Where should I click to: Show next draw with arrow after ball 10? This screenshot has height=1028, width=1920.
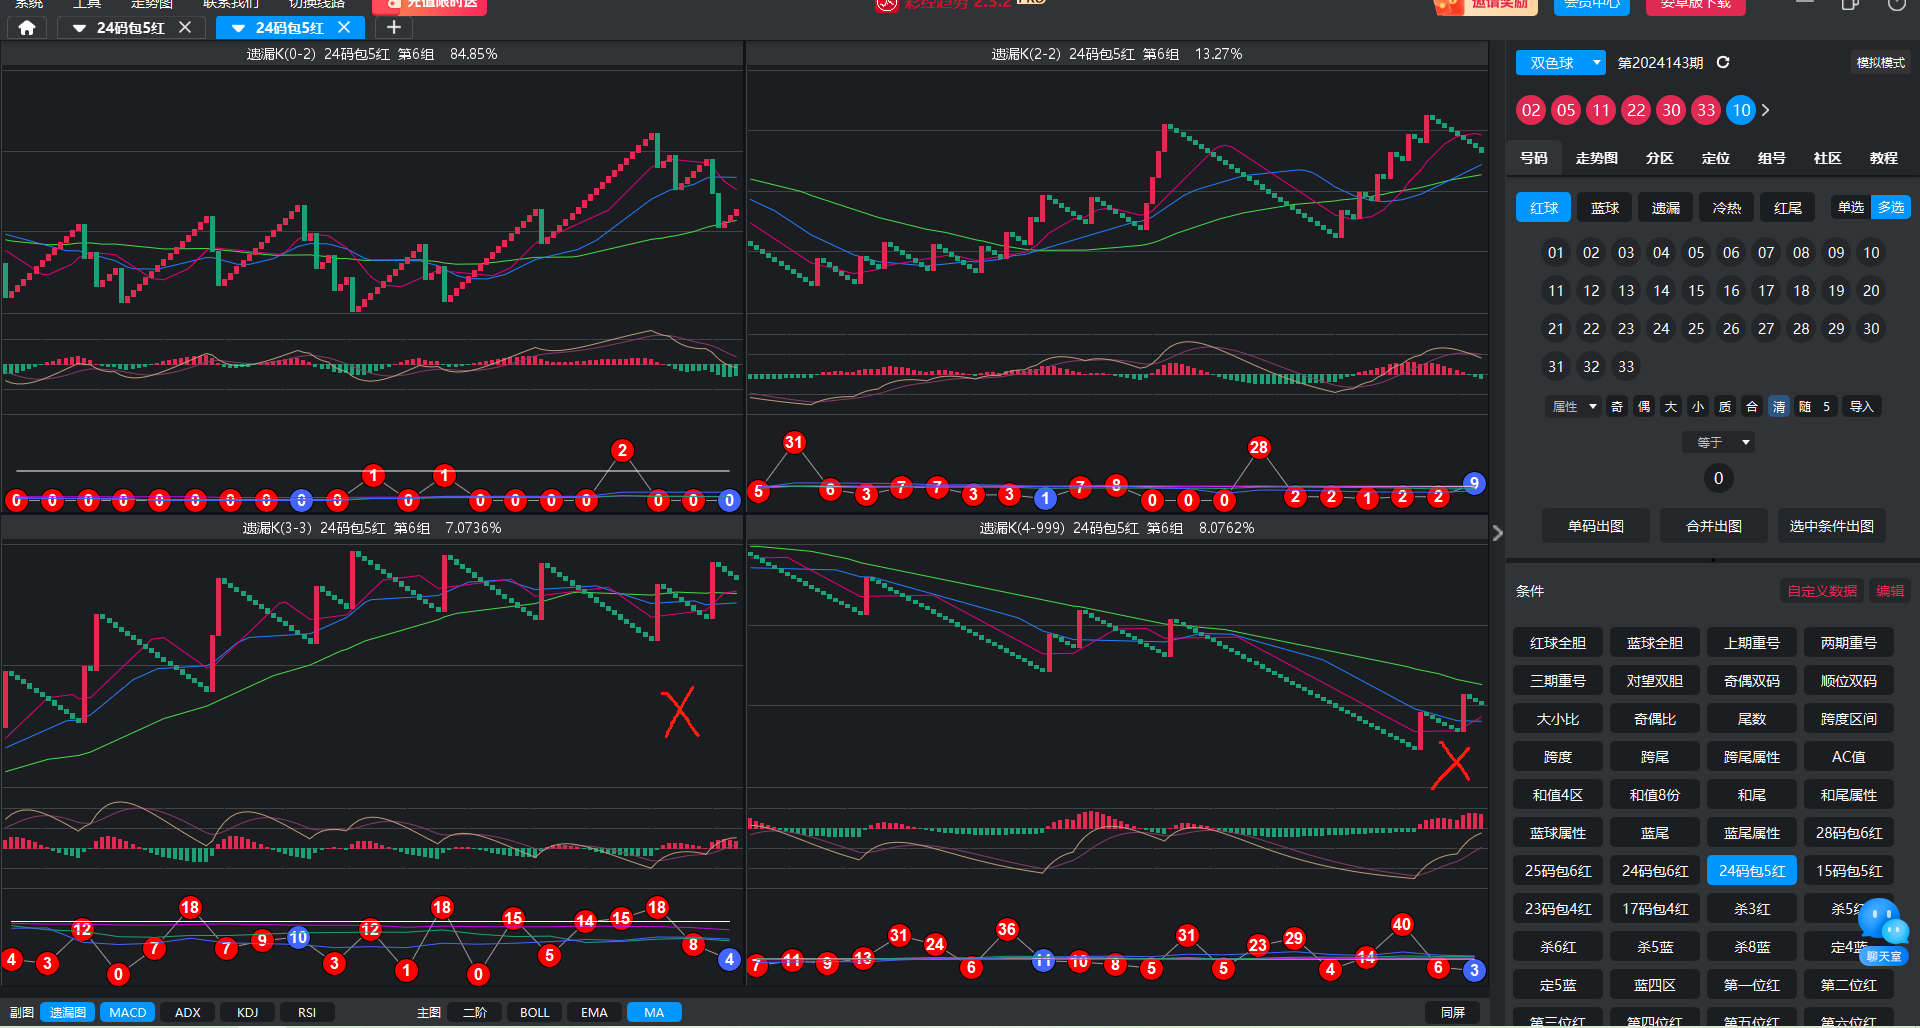coord(1766,110)
